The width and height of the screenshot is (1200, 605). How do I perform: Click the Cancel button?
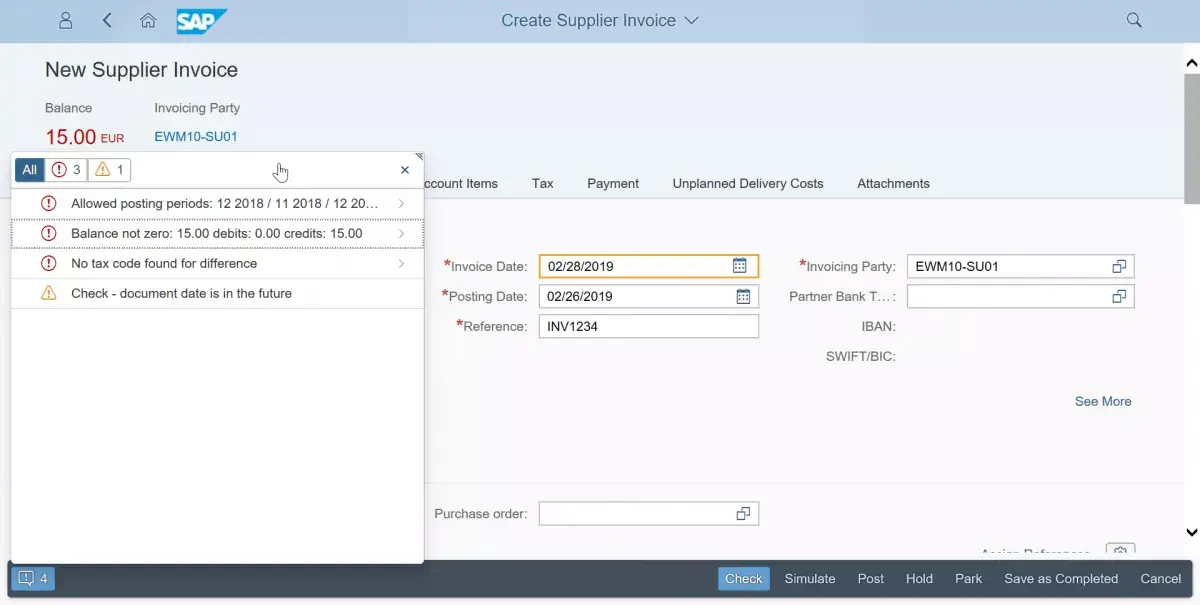click(1161, 578)
